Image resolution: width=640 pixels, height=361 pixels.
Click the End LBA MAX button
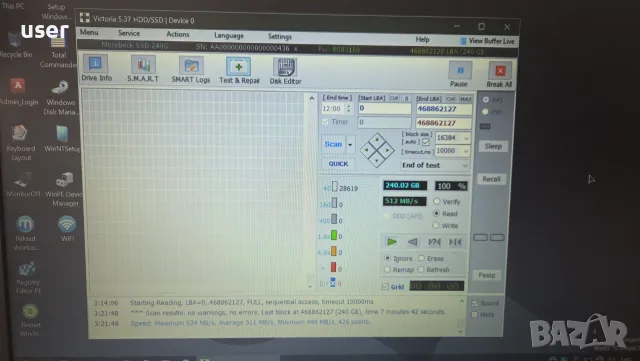465,99
